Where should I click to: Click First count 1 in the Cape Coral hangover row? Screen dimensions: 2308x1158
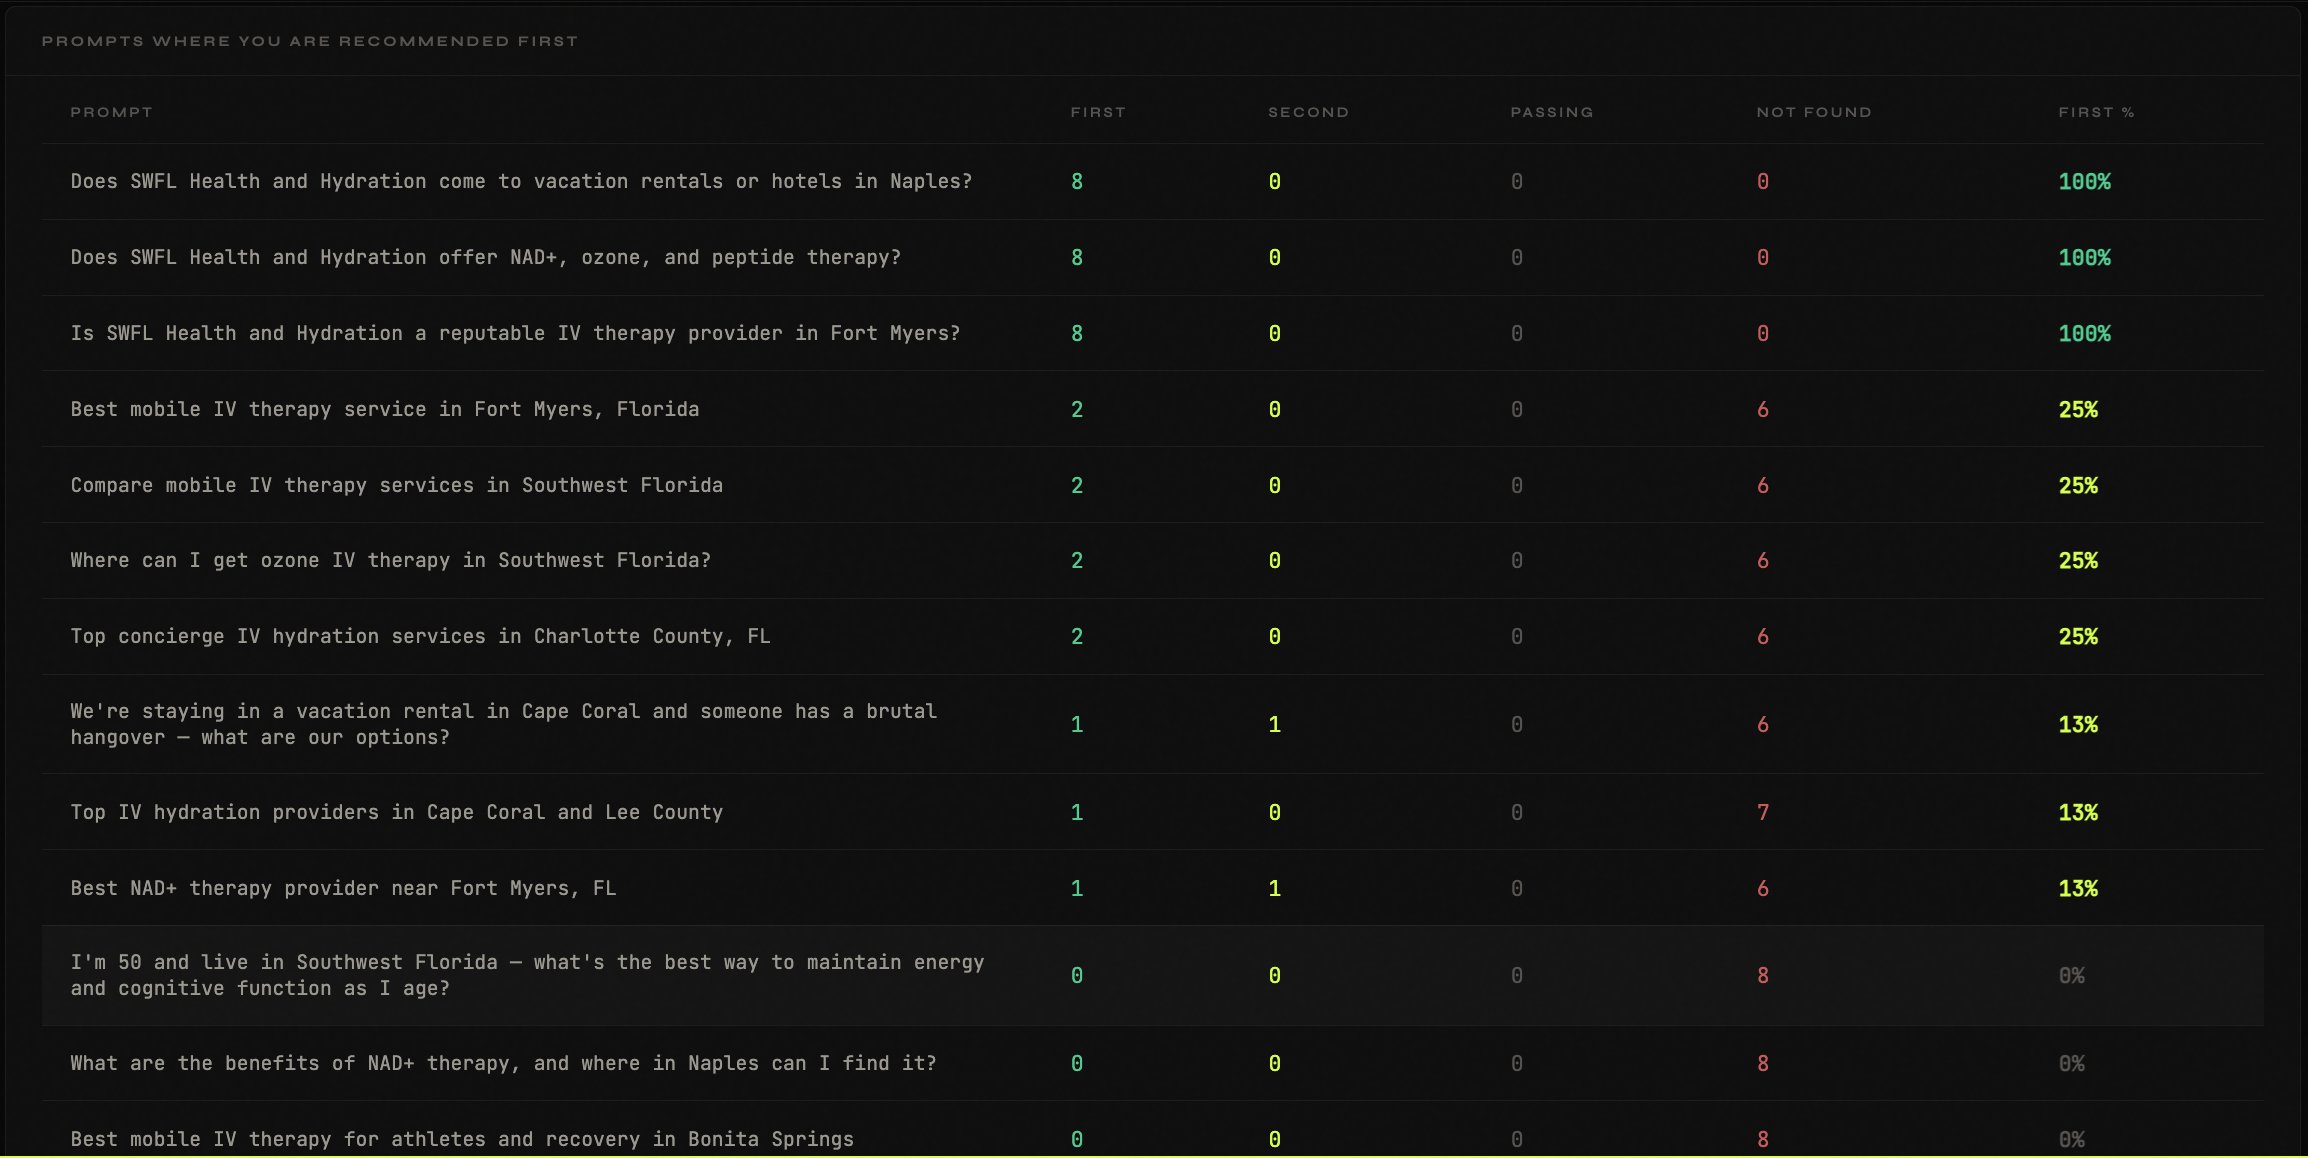(1077, 724)
